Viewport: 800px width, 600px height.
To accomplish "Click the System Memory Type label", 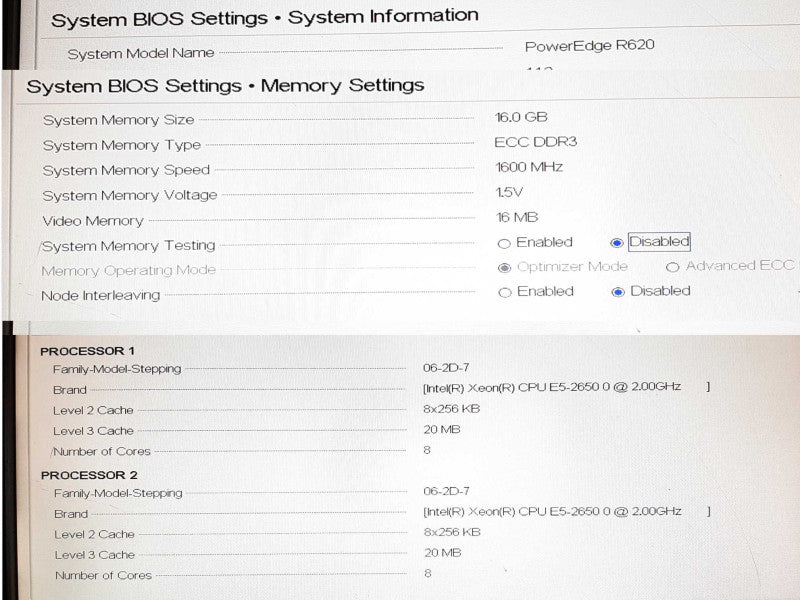I will coord(121,145).
